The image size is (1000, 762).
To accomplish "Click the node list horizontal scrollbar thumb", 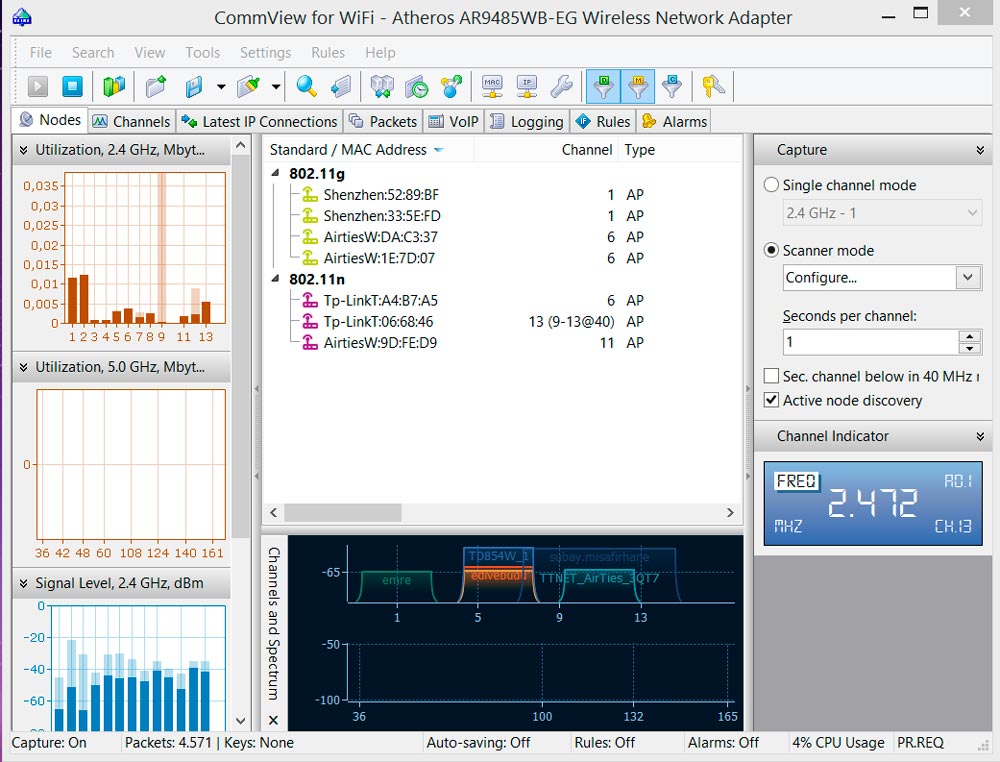I will pos(343,513).
